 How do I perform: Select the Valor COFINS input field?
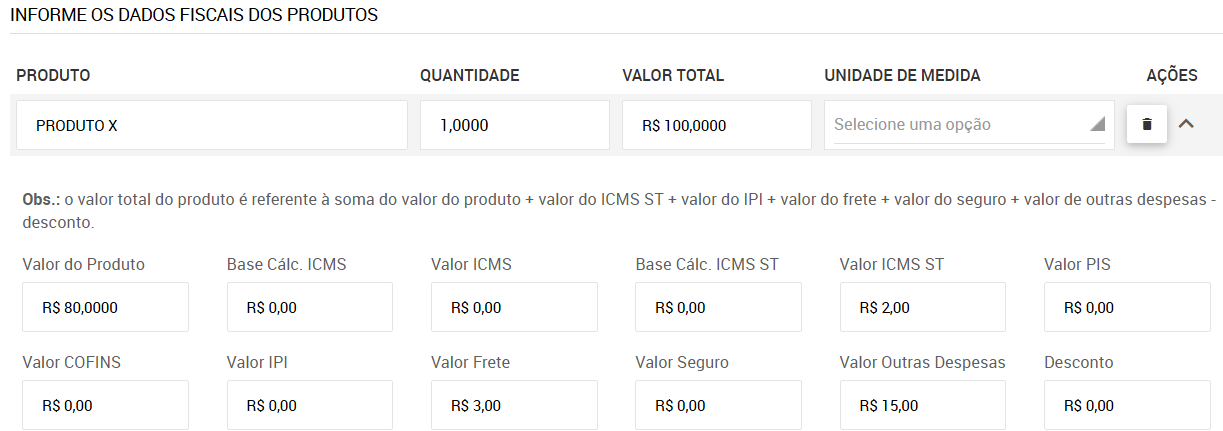click(105, 405)
